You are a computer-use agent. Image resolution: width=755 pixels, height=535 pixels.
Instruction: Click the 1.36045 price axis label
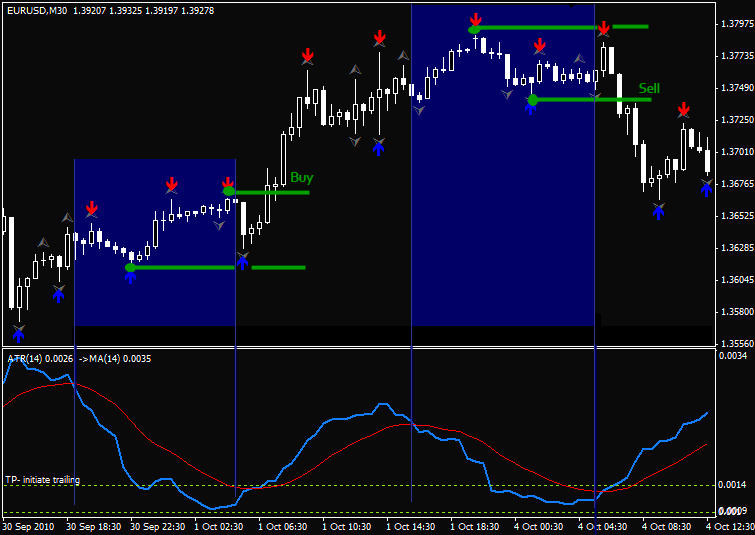click(736, 280)
